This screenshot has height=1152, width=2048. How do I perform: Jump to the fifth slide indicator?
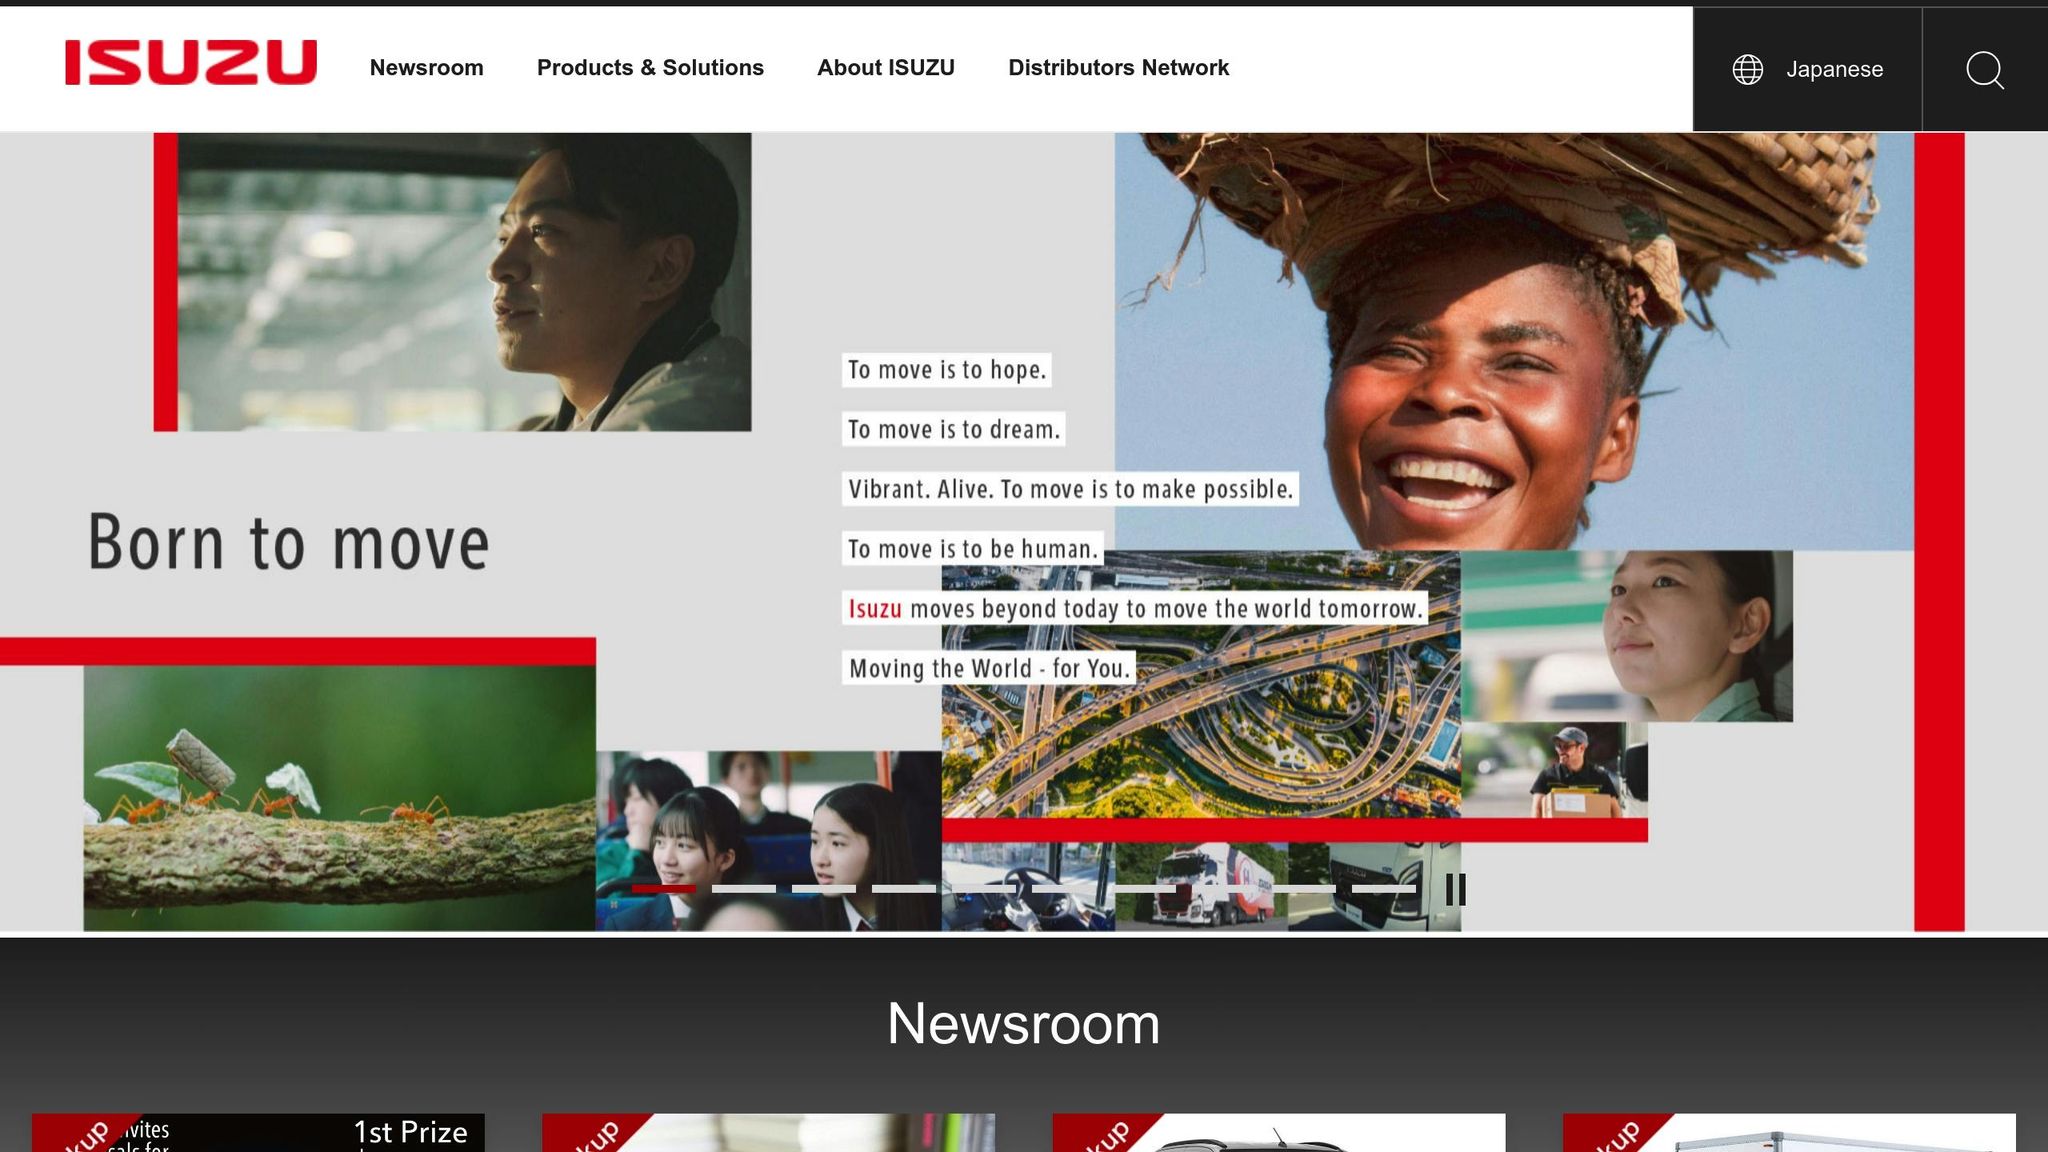pos(983,888)
